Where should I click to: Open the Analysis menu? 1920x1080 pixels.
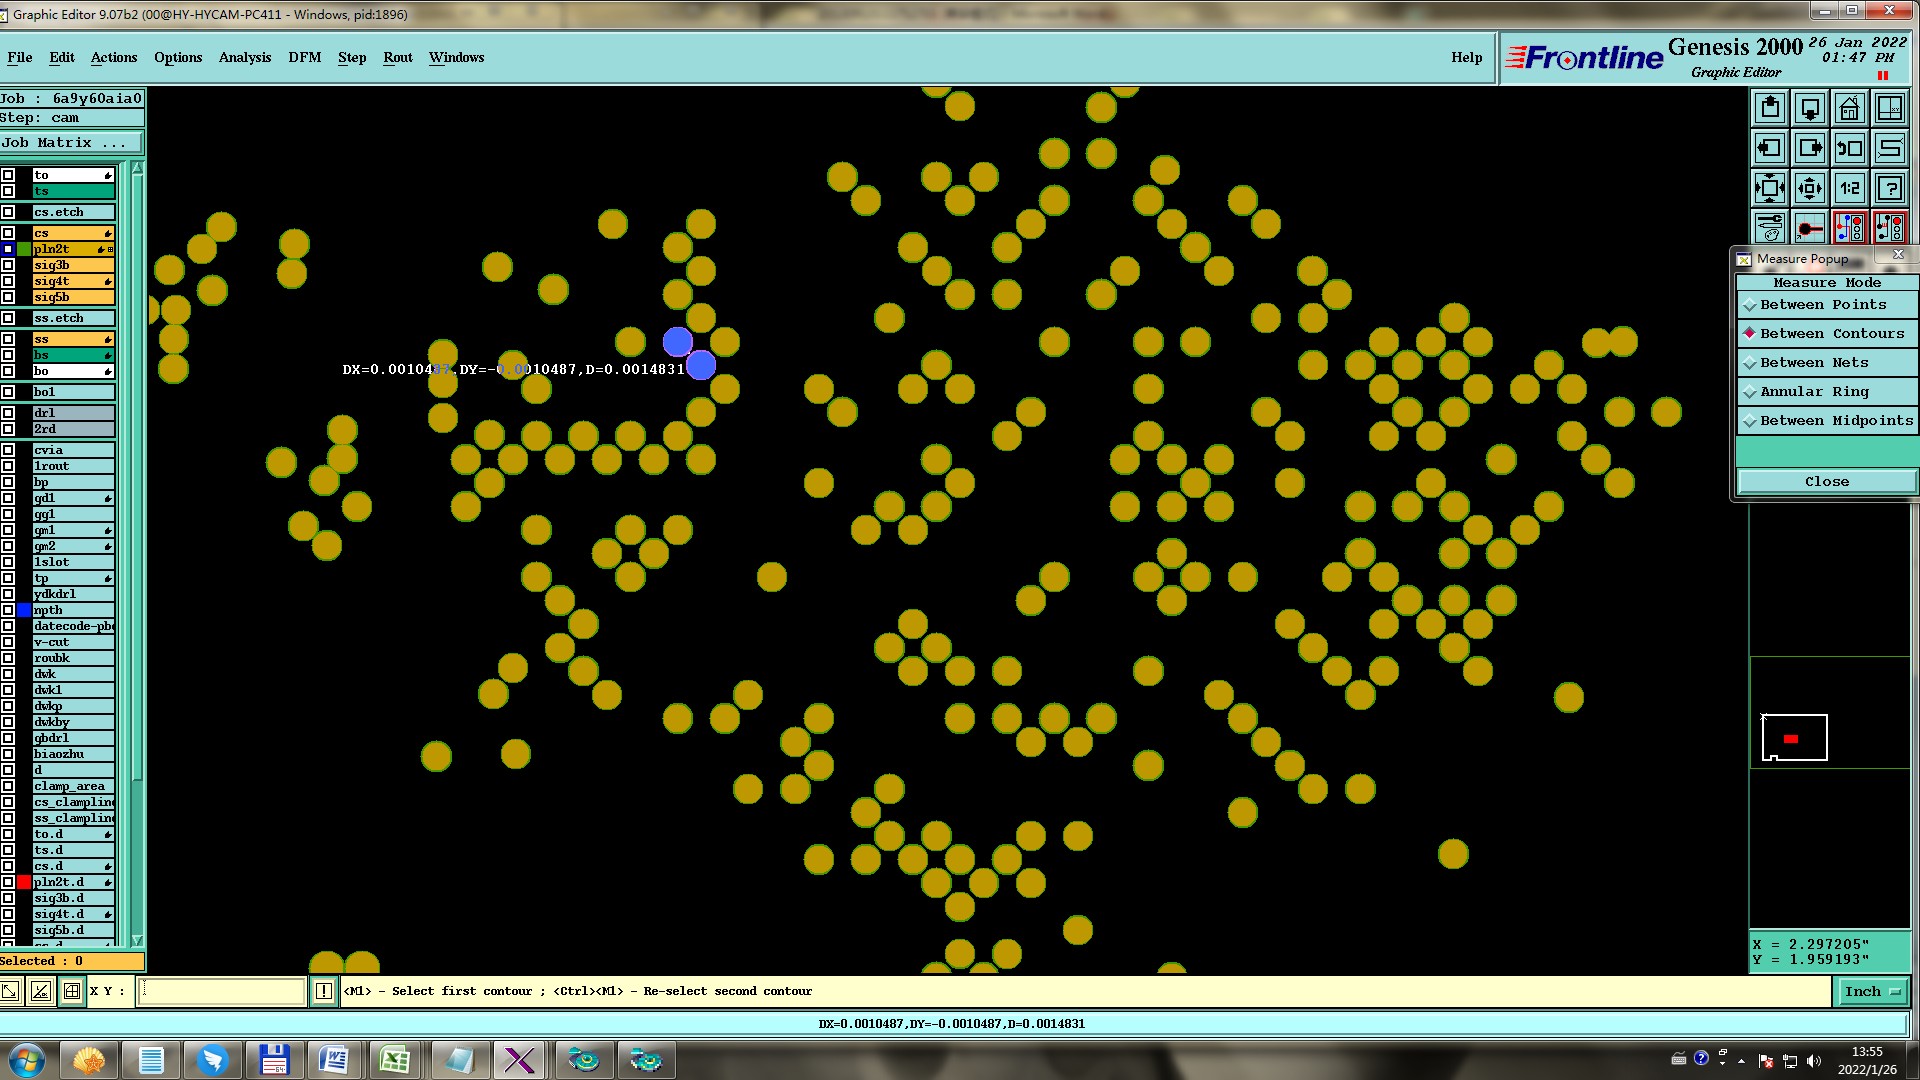coord(244,57)
